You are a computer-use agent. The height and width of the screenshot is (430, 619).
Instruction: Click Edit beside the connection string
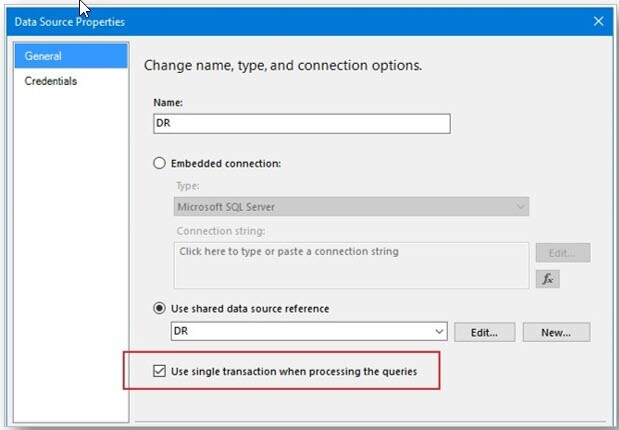click(x=562, y=252)
